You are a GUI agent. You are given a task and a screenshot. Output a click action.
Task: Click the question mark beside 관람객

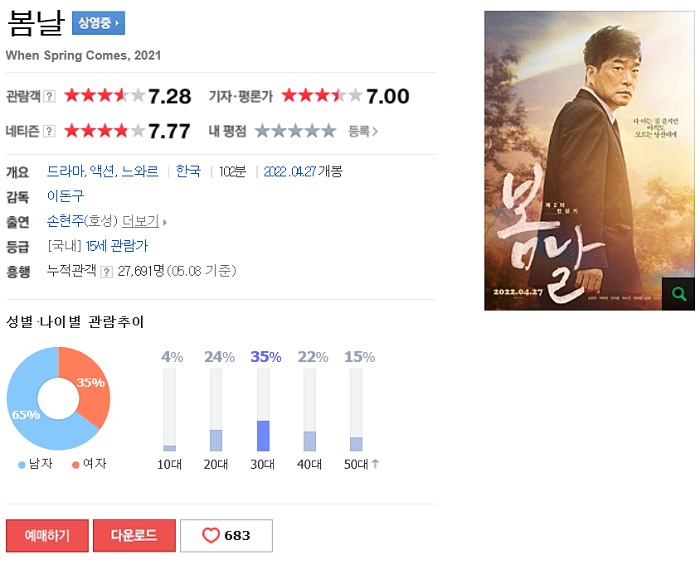pos(50,96)
